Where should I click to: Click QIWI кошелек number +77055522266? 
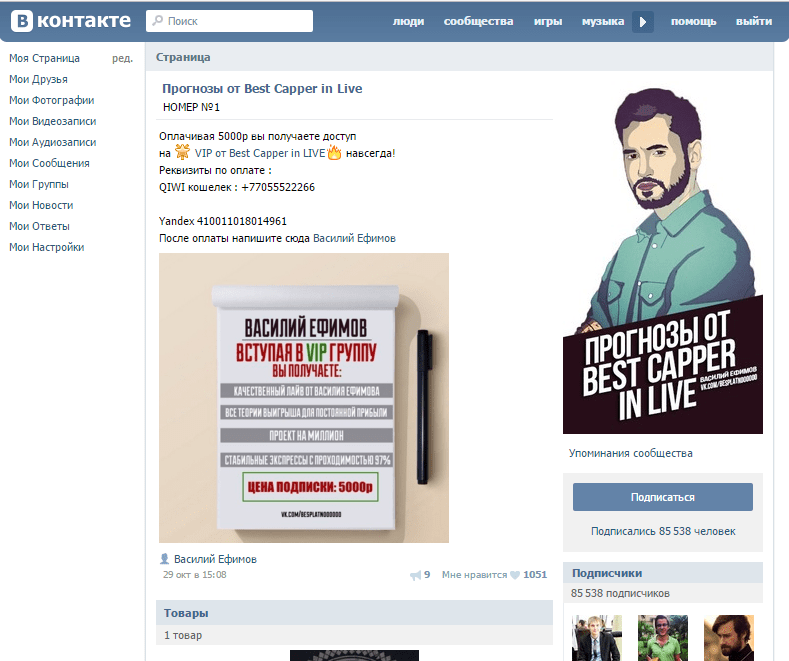(278, 187)
